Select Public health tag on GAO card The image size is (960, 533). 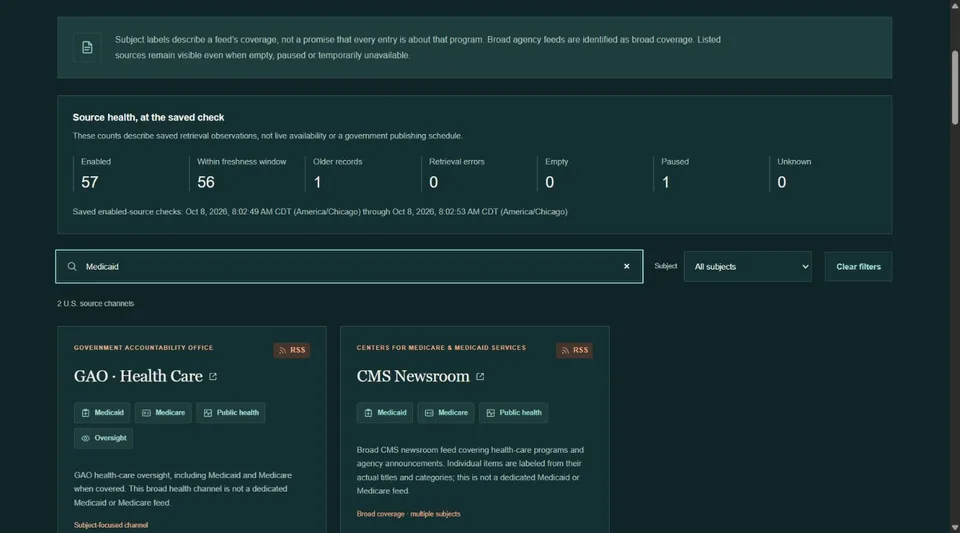coord(231,412)
